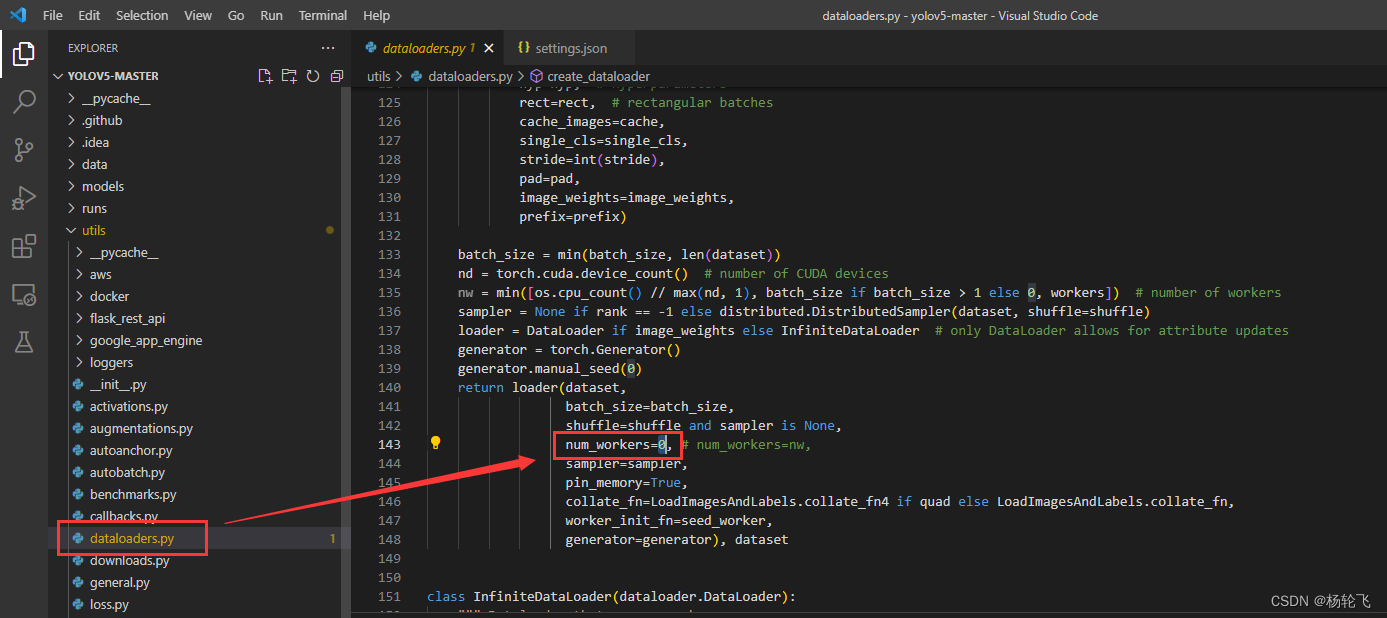Open the Selection menu
1387x618 pixels.
pyautogui.click(x=142, y=15)
